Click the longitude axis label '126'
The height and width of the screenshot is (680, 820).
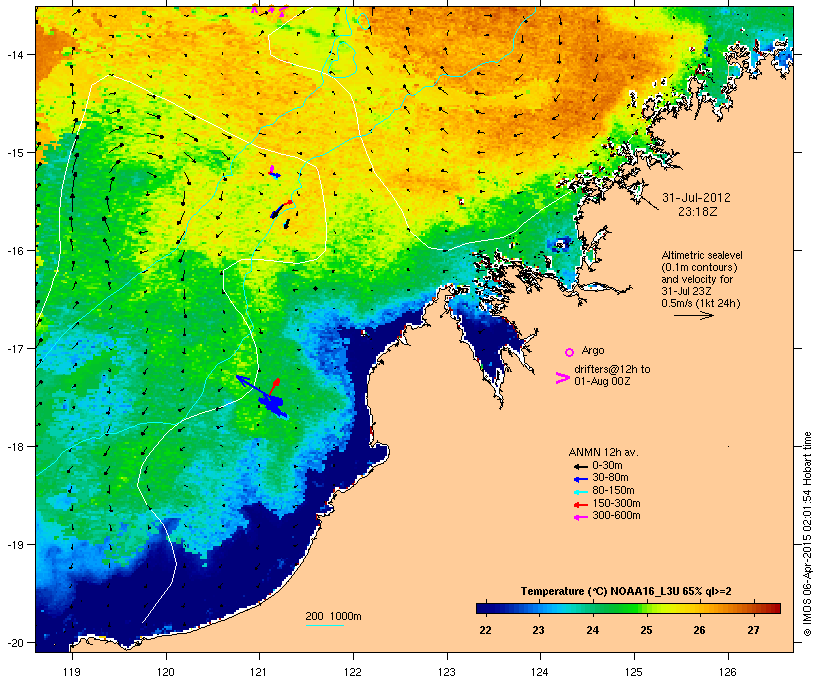tap(727, 672)
